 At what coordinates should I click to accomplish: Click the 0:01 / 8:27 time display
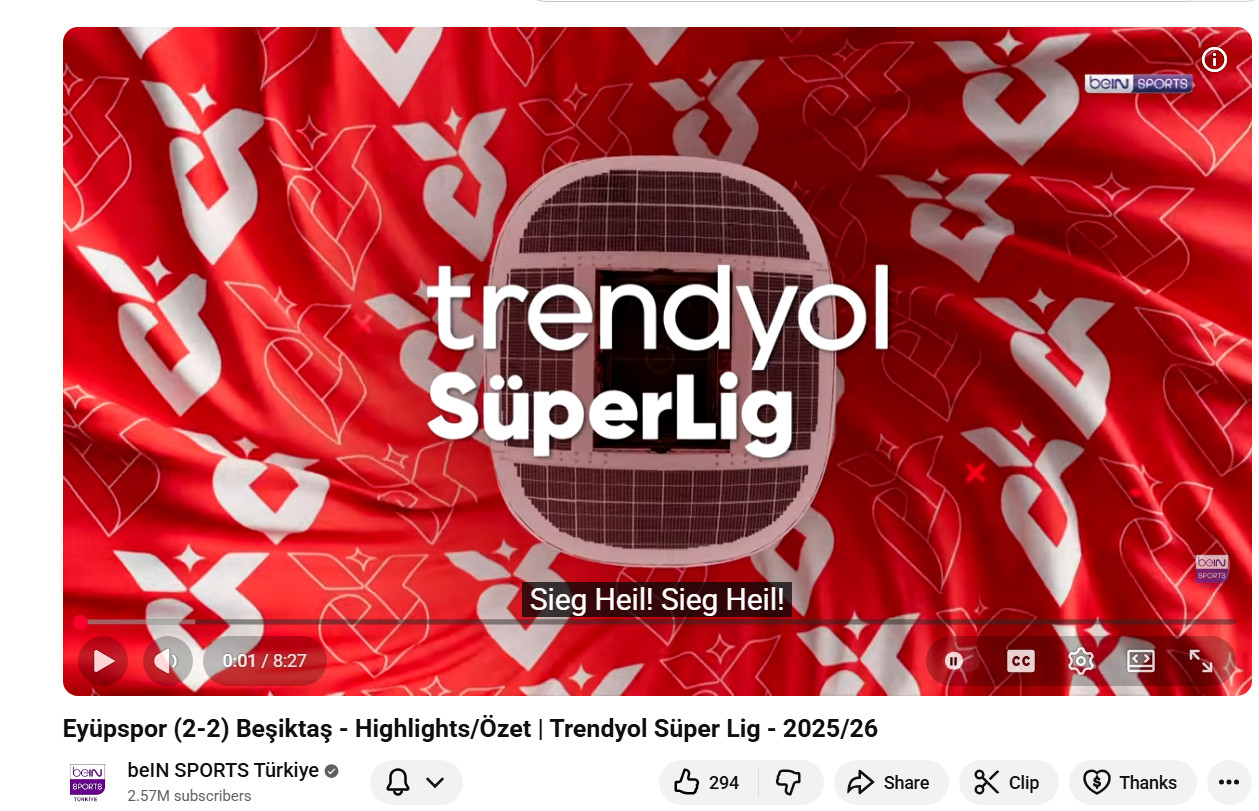(264, 661)
